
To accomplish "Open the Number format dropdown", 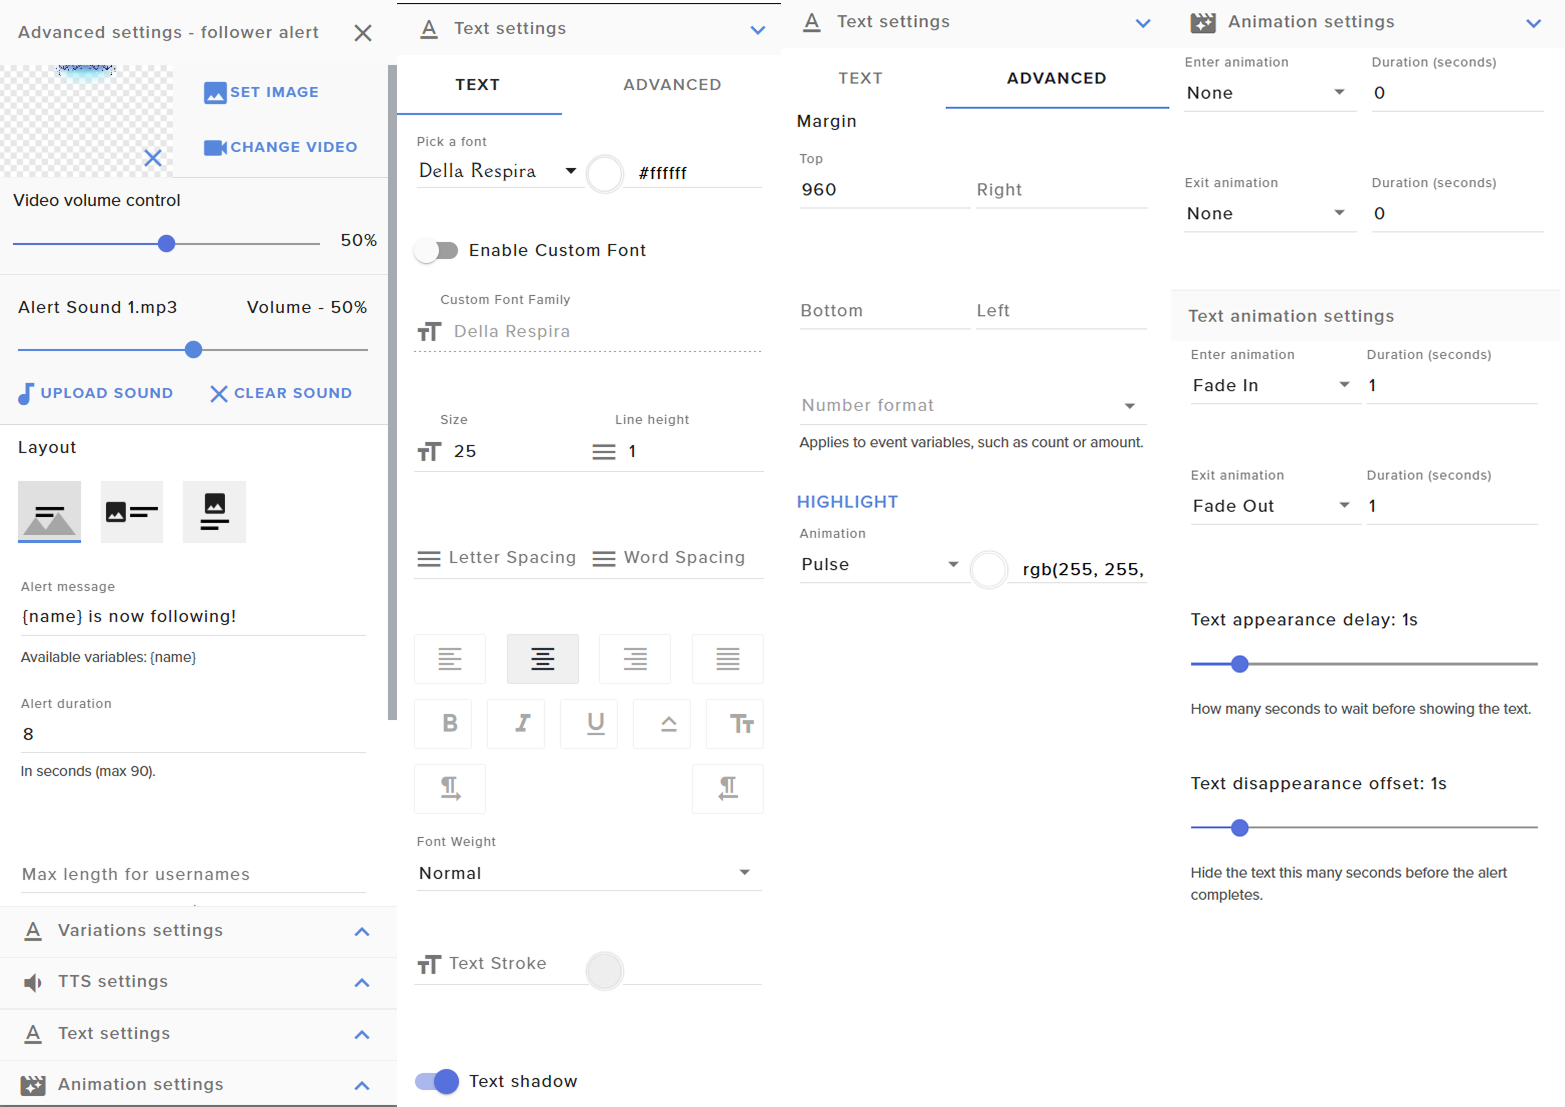I will click(x=968, y=405).
